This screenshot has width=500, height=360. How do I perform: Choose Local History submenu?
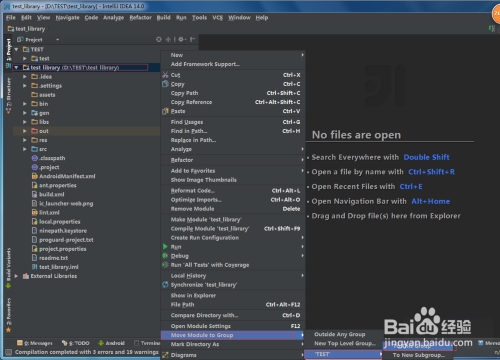coord(233,276)
